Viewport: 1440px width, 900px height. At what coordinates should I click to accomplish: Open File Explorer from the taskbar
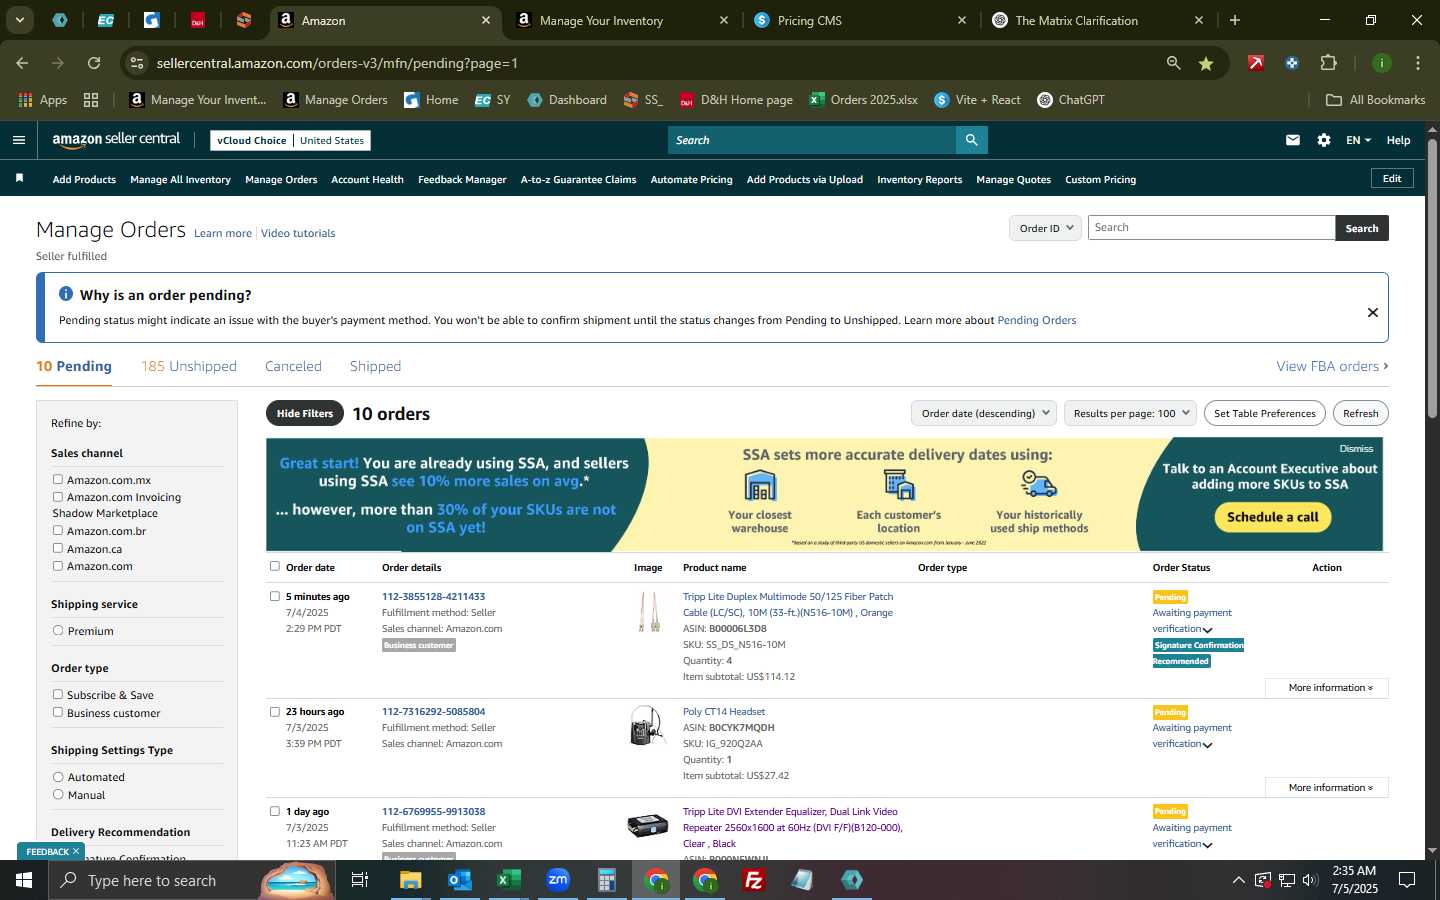(411, 880)
